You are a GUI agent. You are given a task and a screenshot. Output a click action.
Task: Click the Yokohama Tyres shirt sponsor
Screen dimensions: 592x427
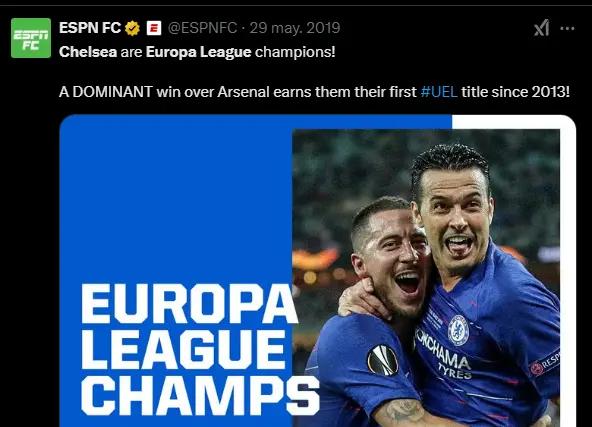click(444, 355)
